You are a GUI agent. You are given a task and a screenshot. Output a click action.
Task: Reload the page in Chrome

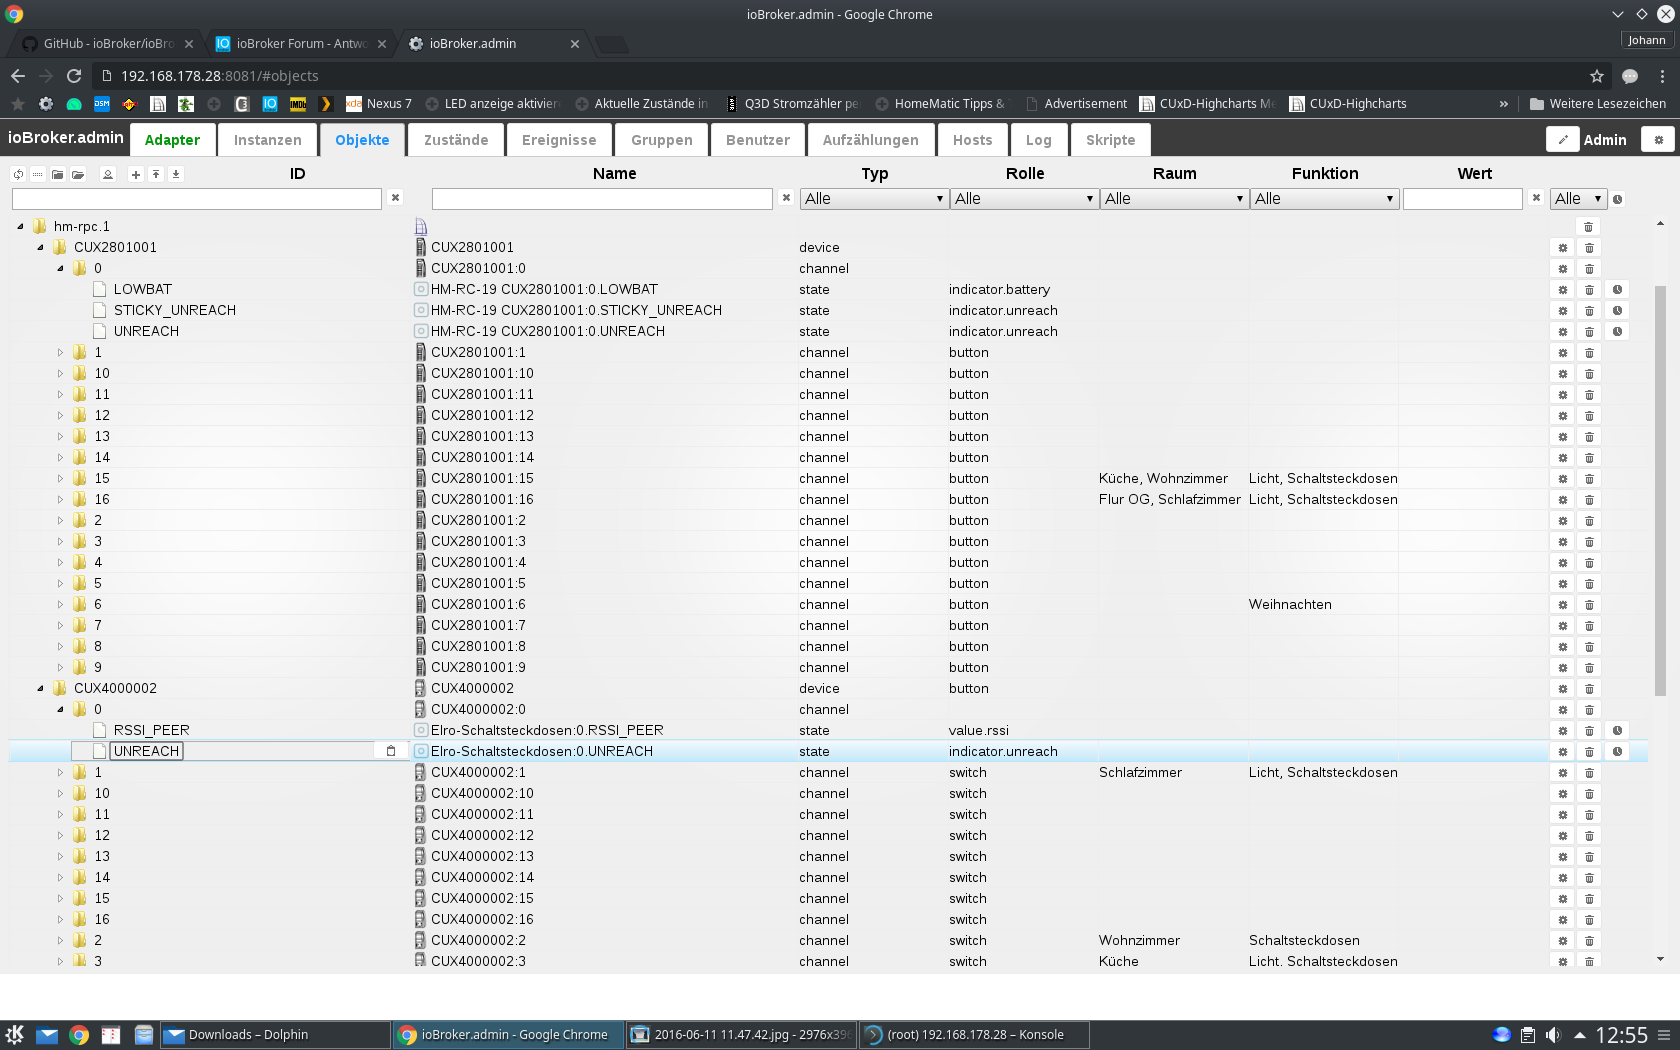click(74, 76)
